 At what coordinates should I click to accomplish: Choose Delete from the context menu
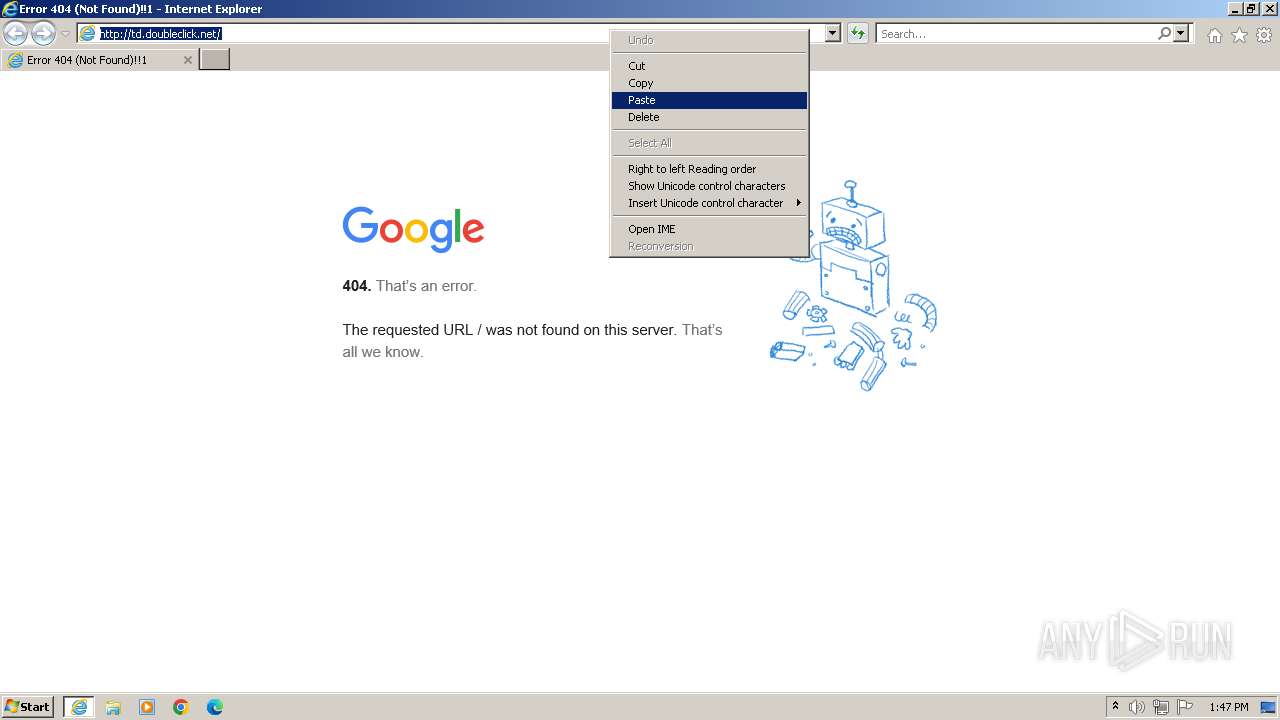[x=709, y=117]
